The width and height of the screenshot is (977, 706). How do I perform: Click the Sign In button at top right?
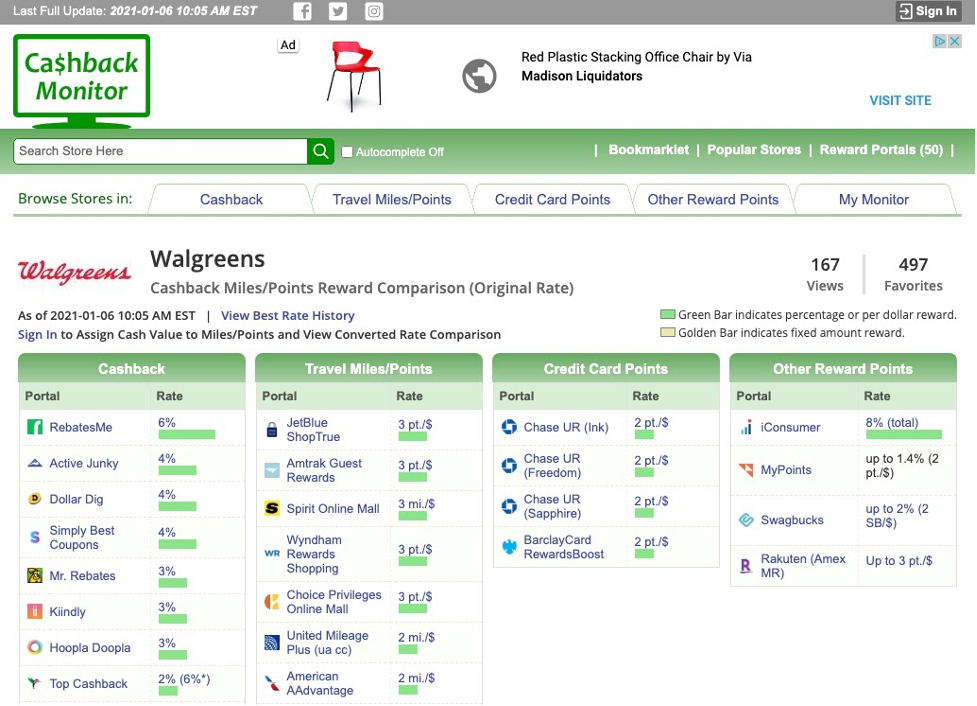click(x=927, y=11)
